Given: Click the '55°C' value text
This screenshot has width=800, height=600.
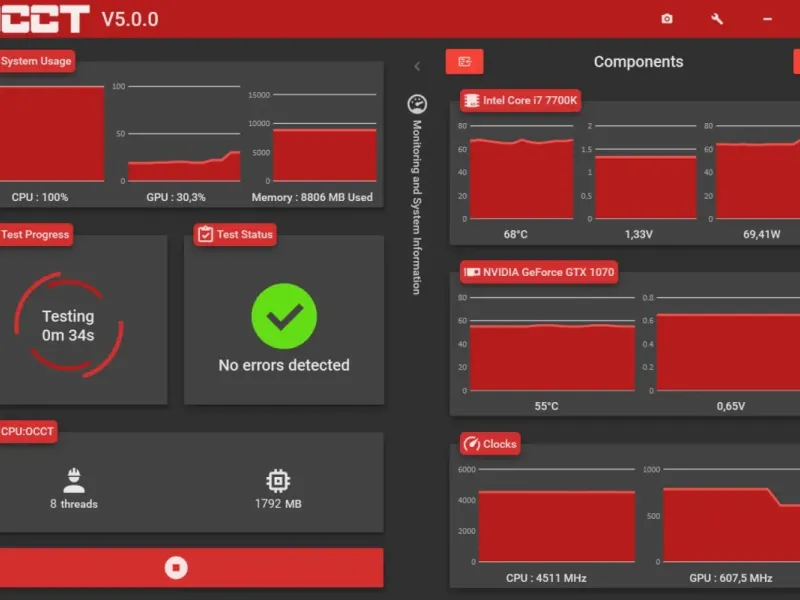Looking at the screenshot, I should click(x=546, y=407).
